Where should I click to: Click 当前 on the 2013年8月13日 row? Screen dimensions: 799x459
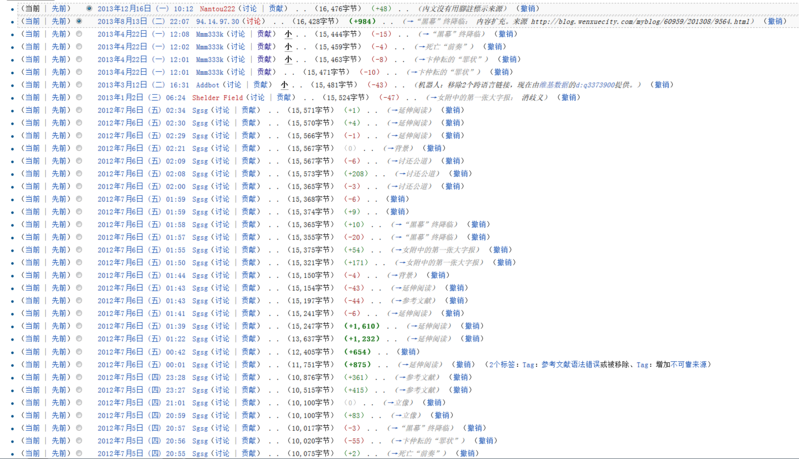(x=33, y=21)
